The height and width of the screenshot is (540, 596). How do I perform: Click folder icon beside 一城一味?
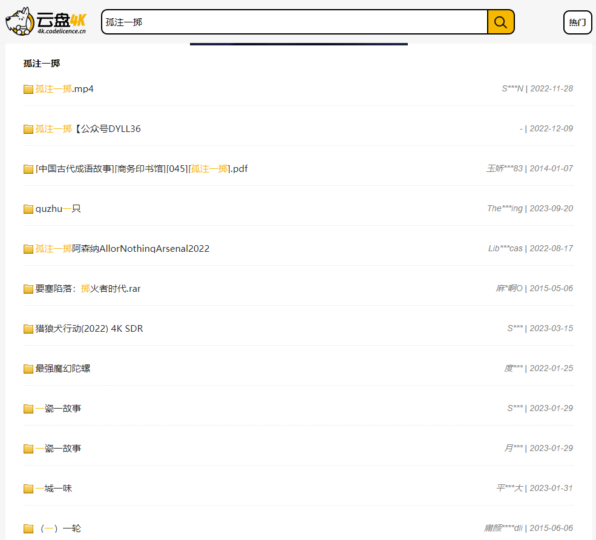28,489
